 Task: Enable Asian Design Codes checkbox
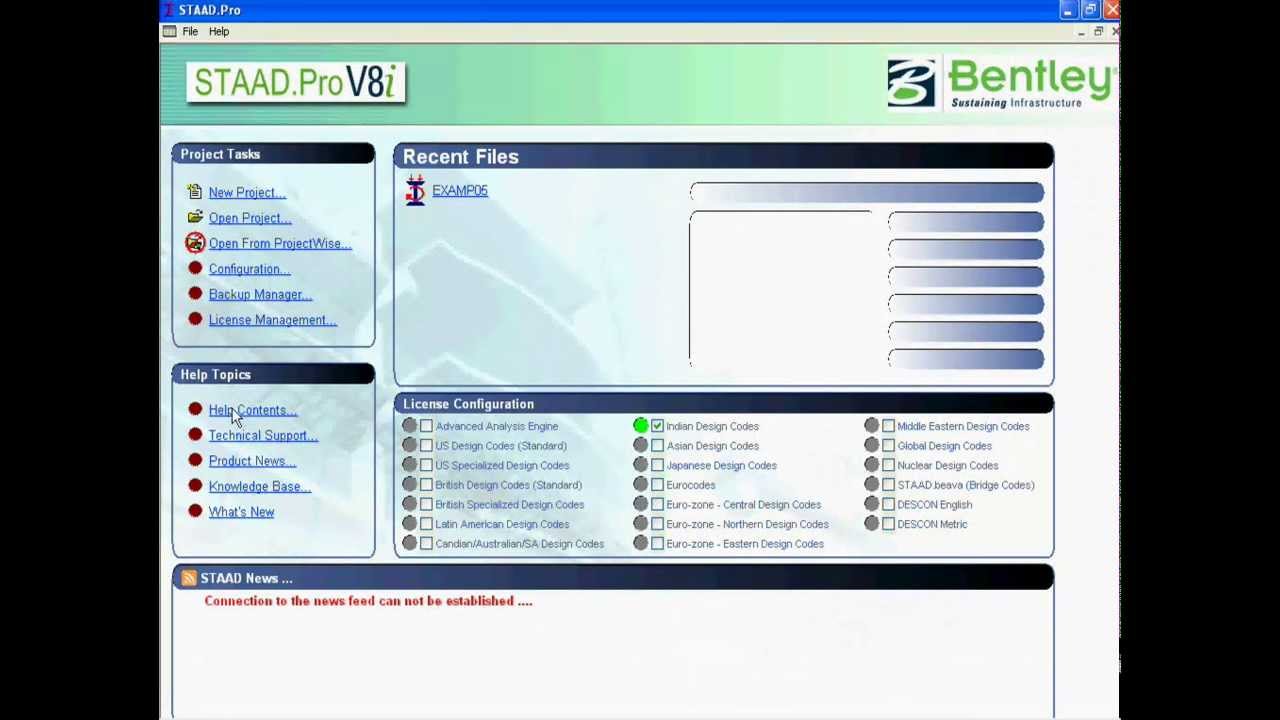657,446
